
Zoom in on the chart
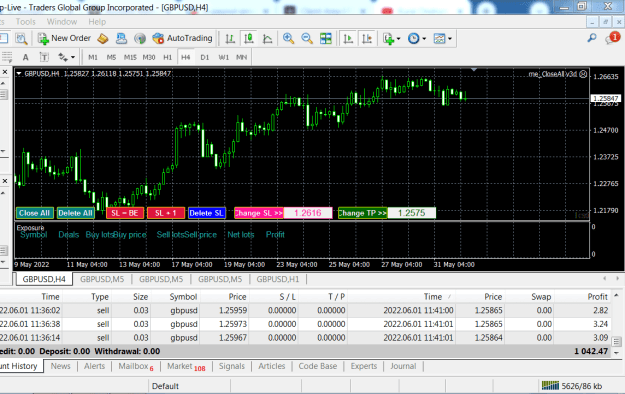tap(288, 38)
